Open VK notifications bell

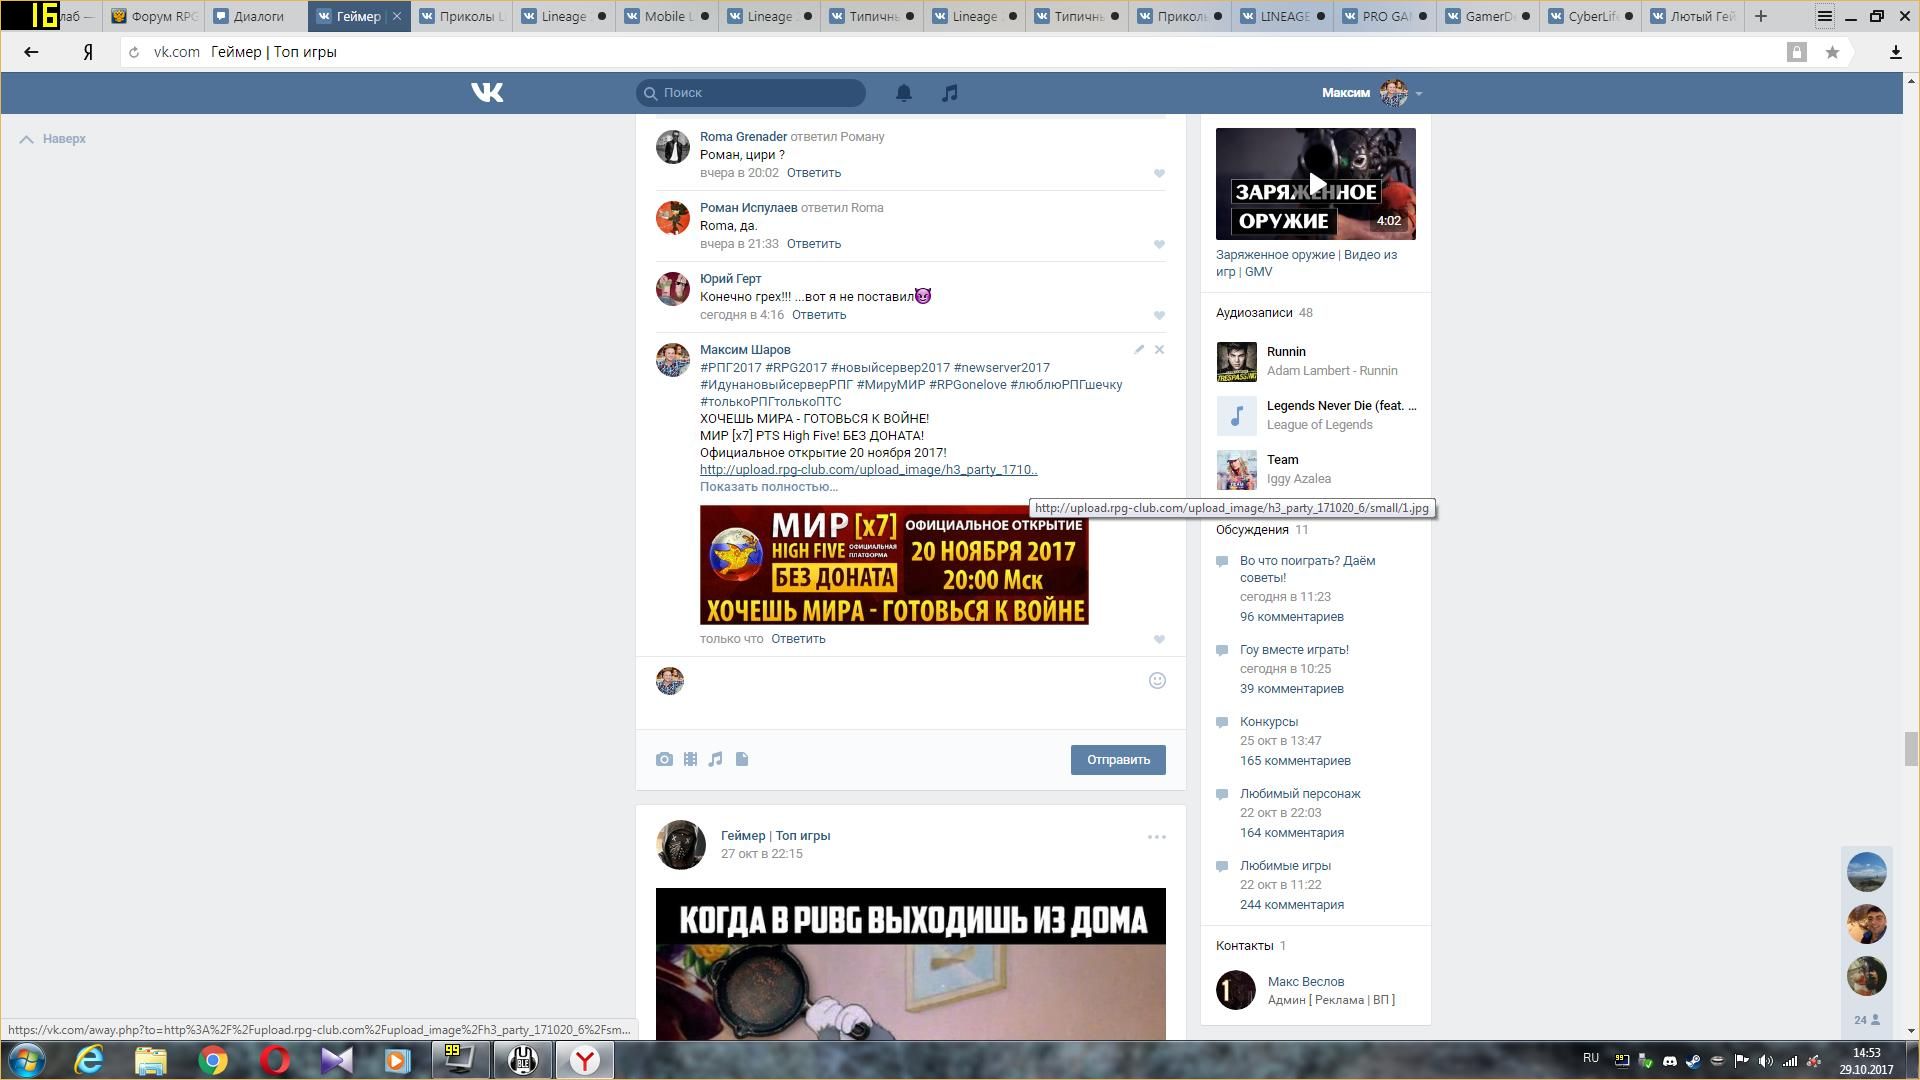click(x=903, y=93)
